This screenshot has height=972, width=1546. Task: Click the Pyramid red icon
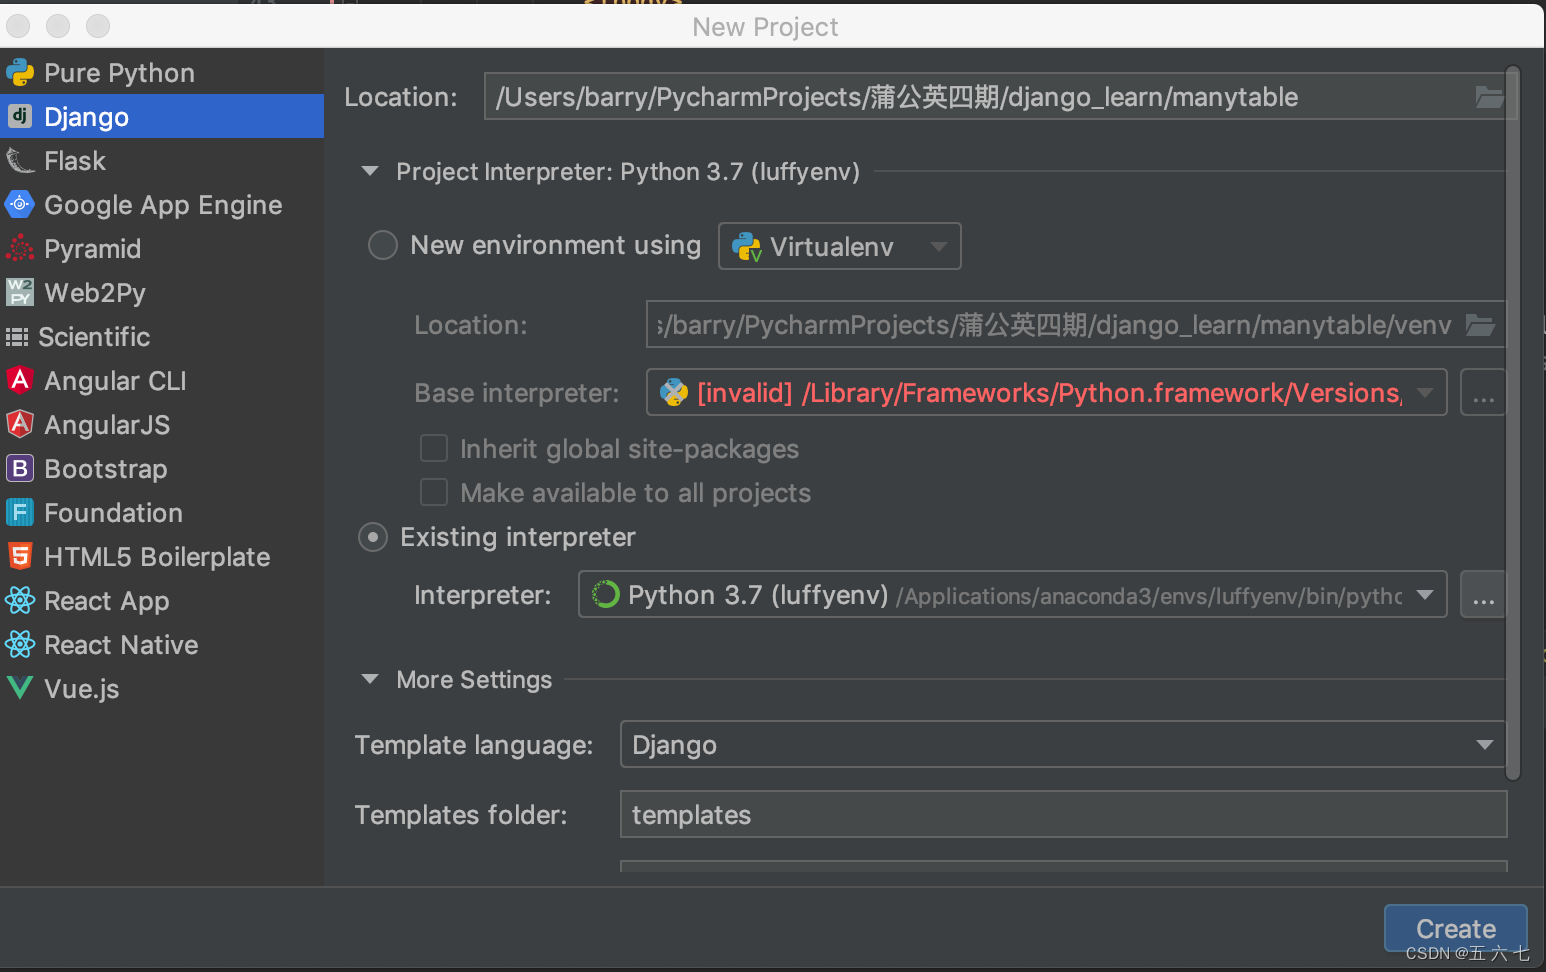click(x=20, y=248)
